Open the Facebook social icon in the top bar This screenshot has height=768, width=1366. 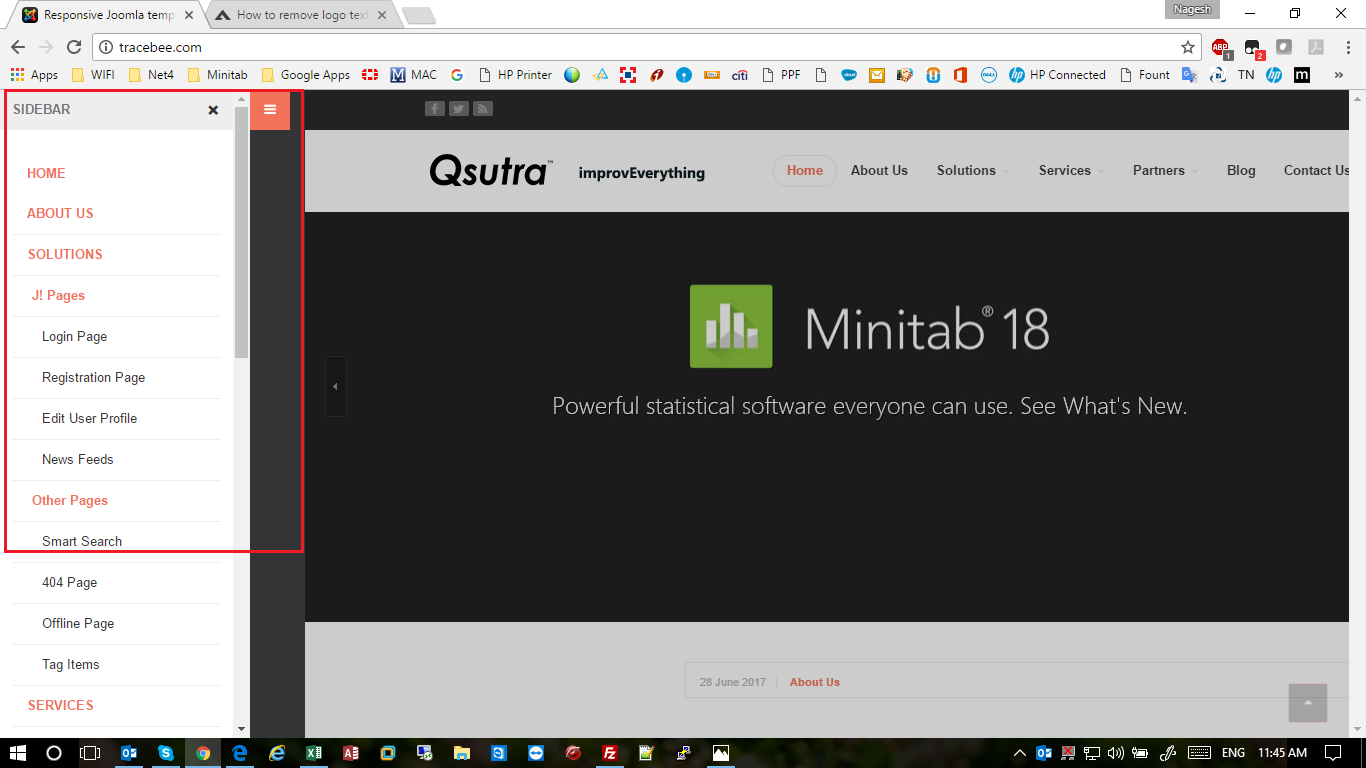tap(434, 109)
